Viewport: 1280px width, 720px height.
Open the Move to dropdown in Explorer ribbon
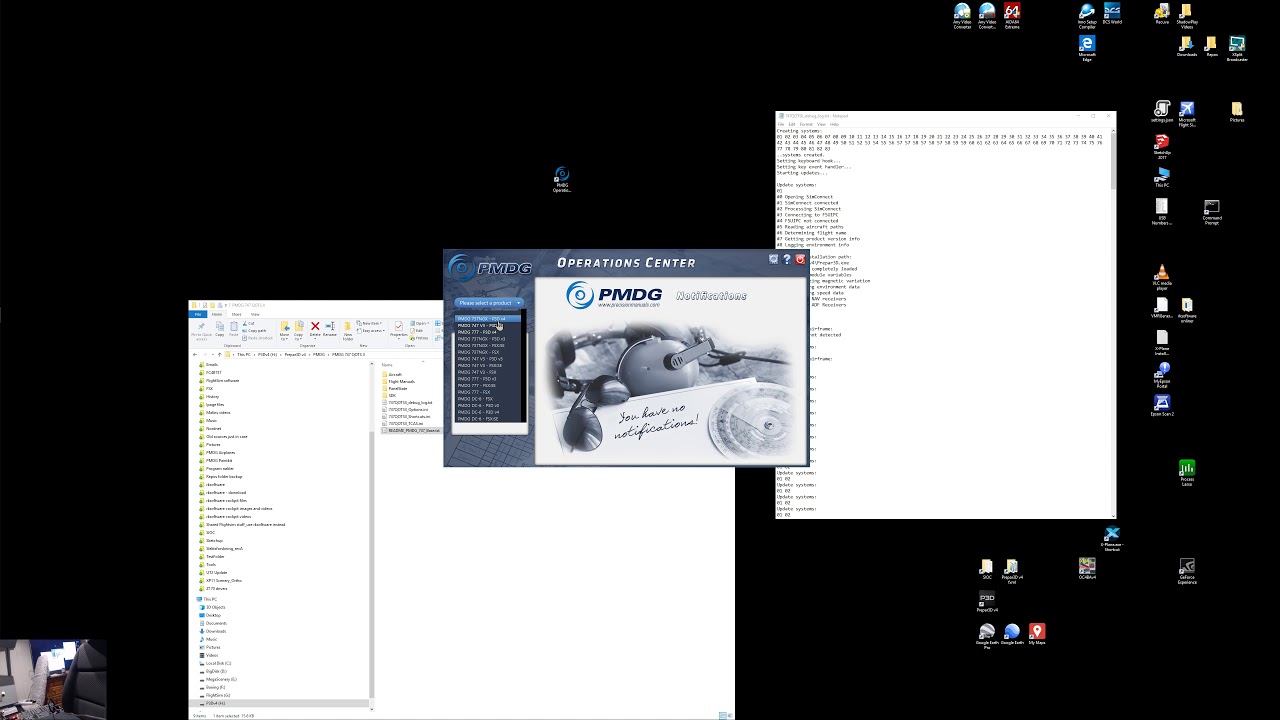tap(284, 330)
